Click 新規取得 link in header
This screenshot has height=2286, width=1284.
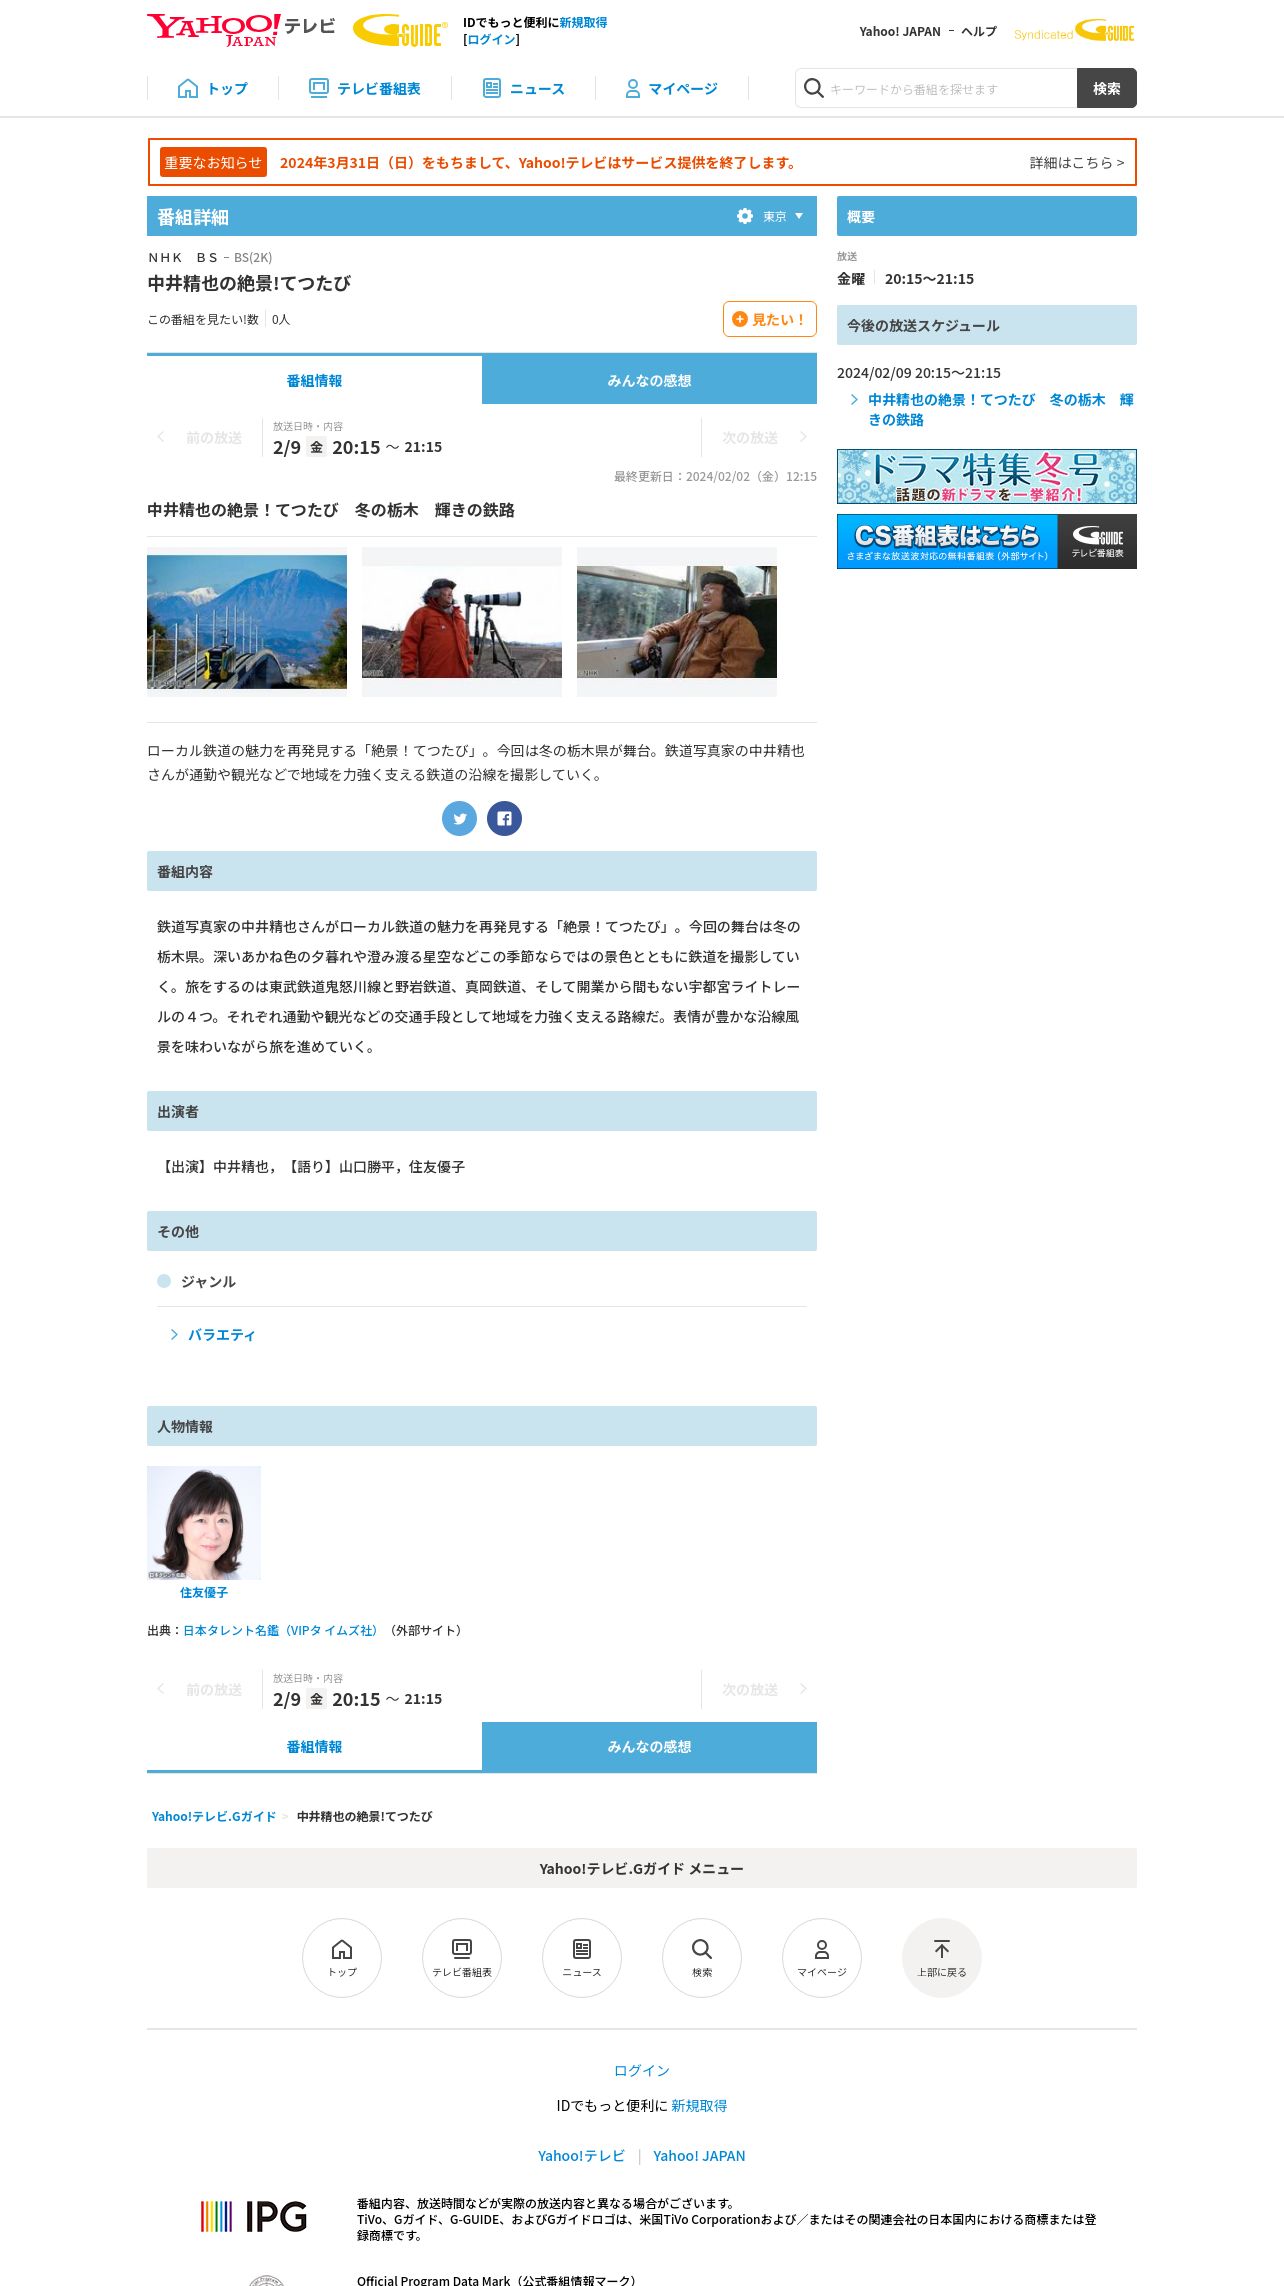(x=583, y=22)
